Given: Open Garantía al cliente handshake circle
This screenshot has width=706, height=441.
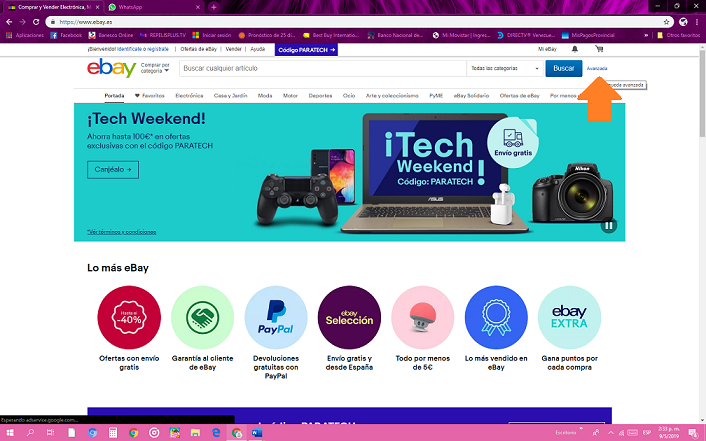Looking at the screenshot, I should (202, 317).
